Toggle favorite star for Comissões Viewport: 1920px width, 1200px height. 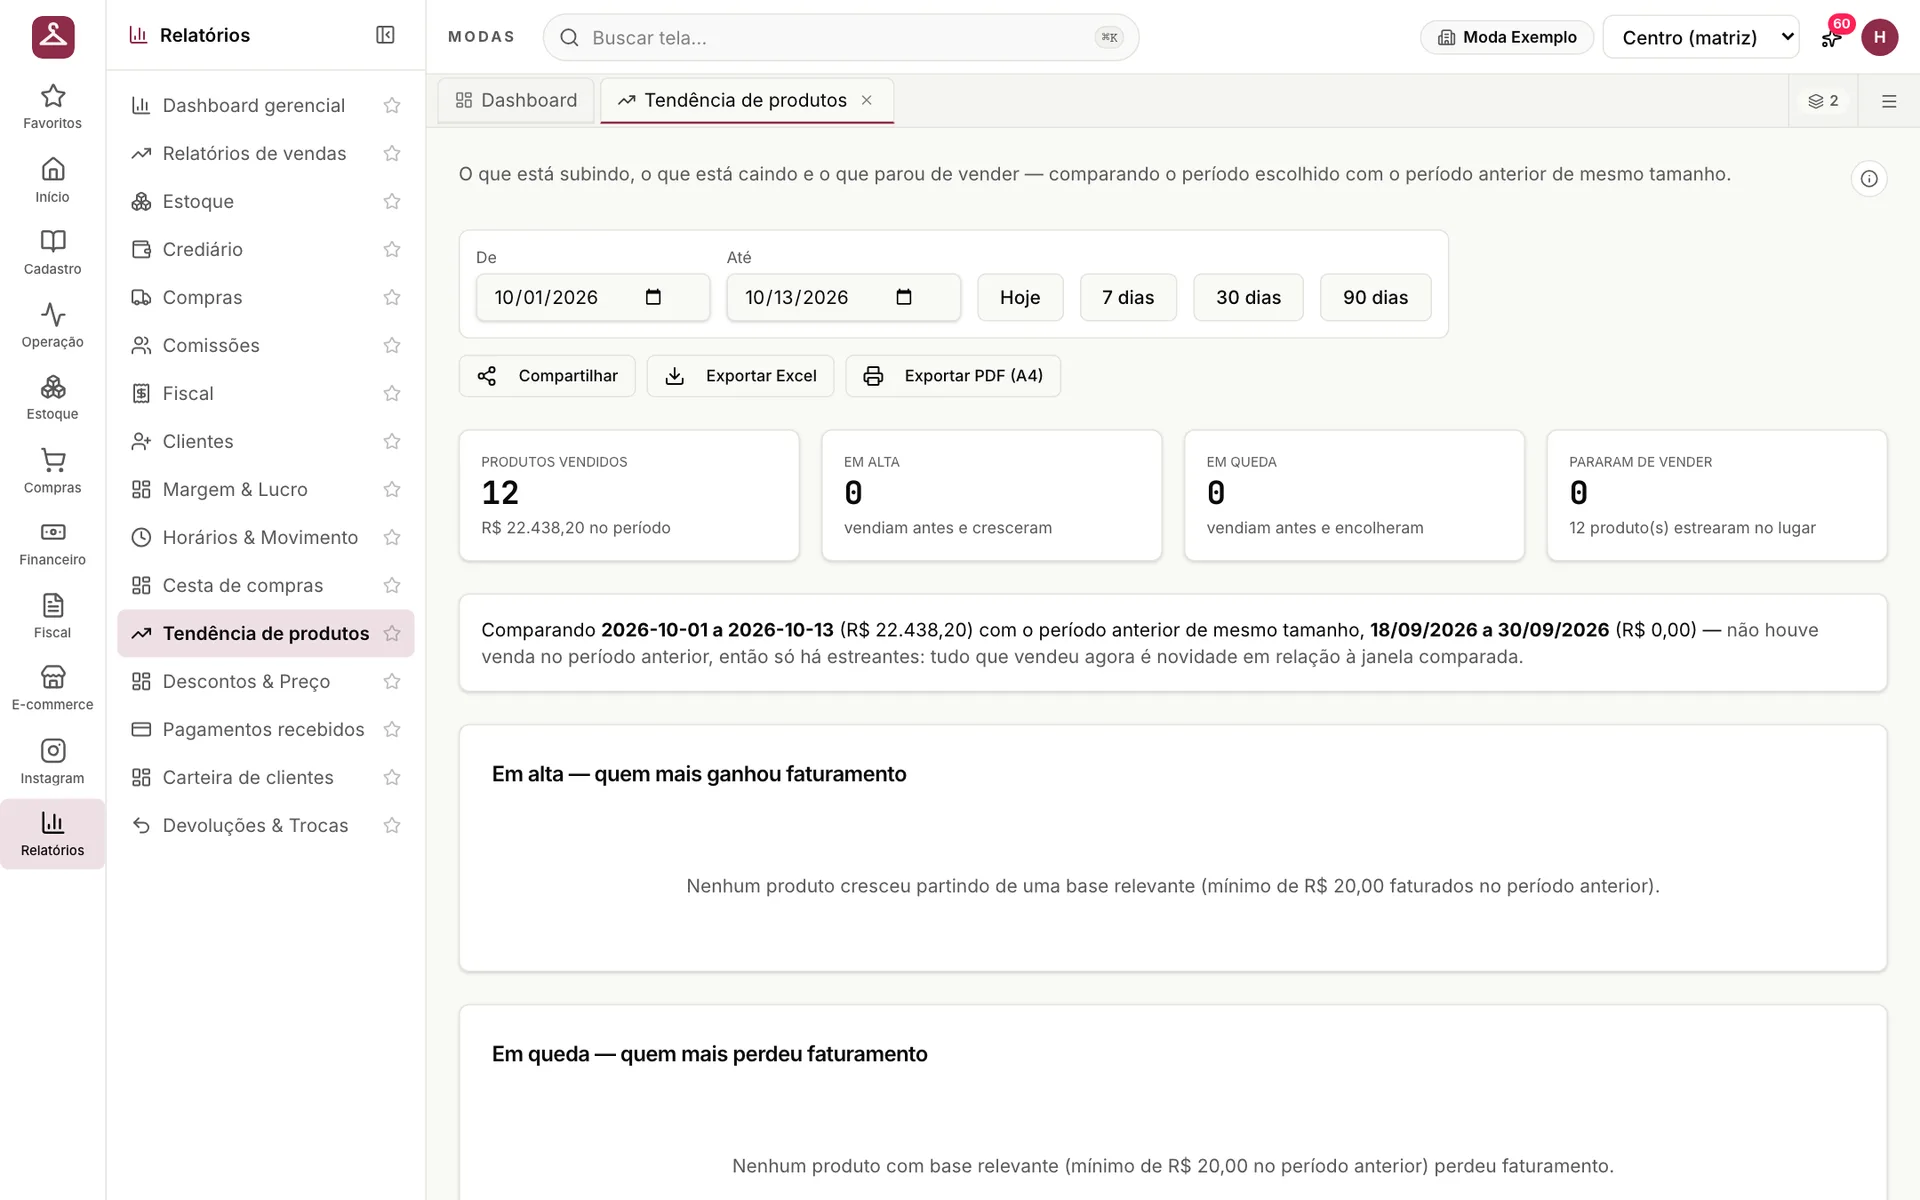392,345
